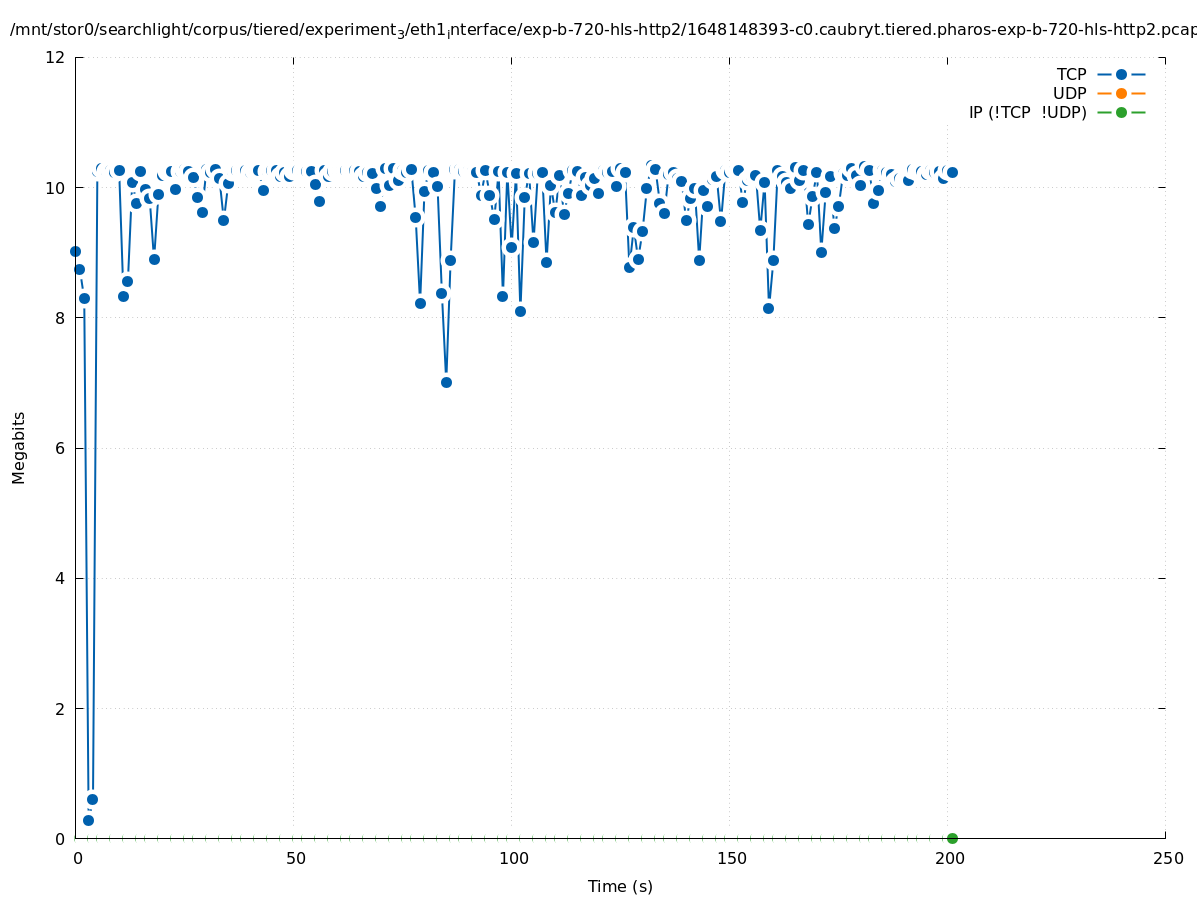Click the 2 tick label on y-axis
Viewport: 1197px width, 900px height.
click(60, 708)
